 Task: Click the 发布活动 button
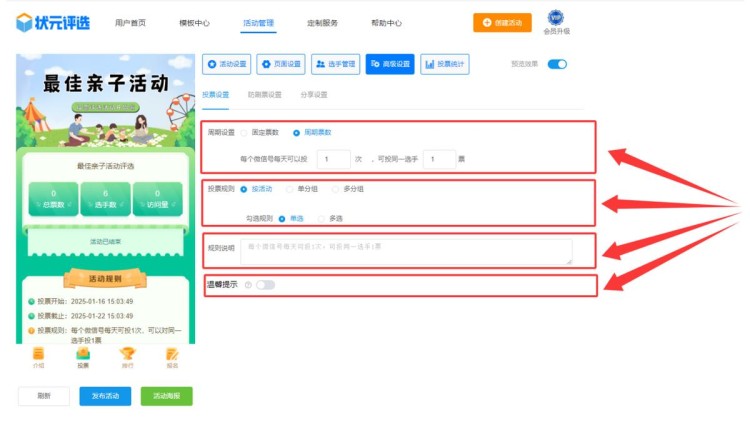coord(105,396)
